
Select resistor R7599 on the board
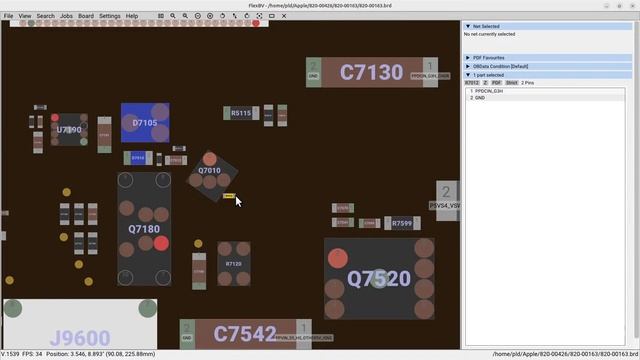click(402, 223)
